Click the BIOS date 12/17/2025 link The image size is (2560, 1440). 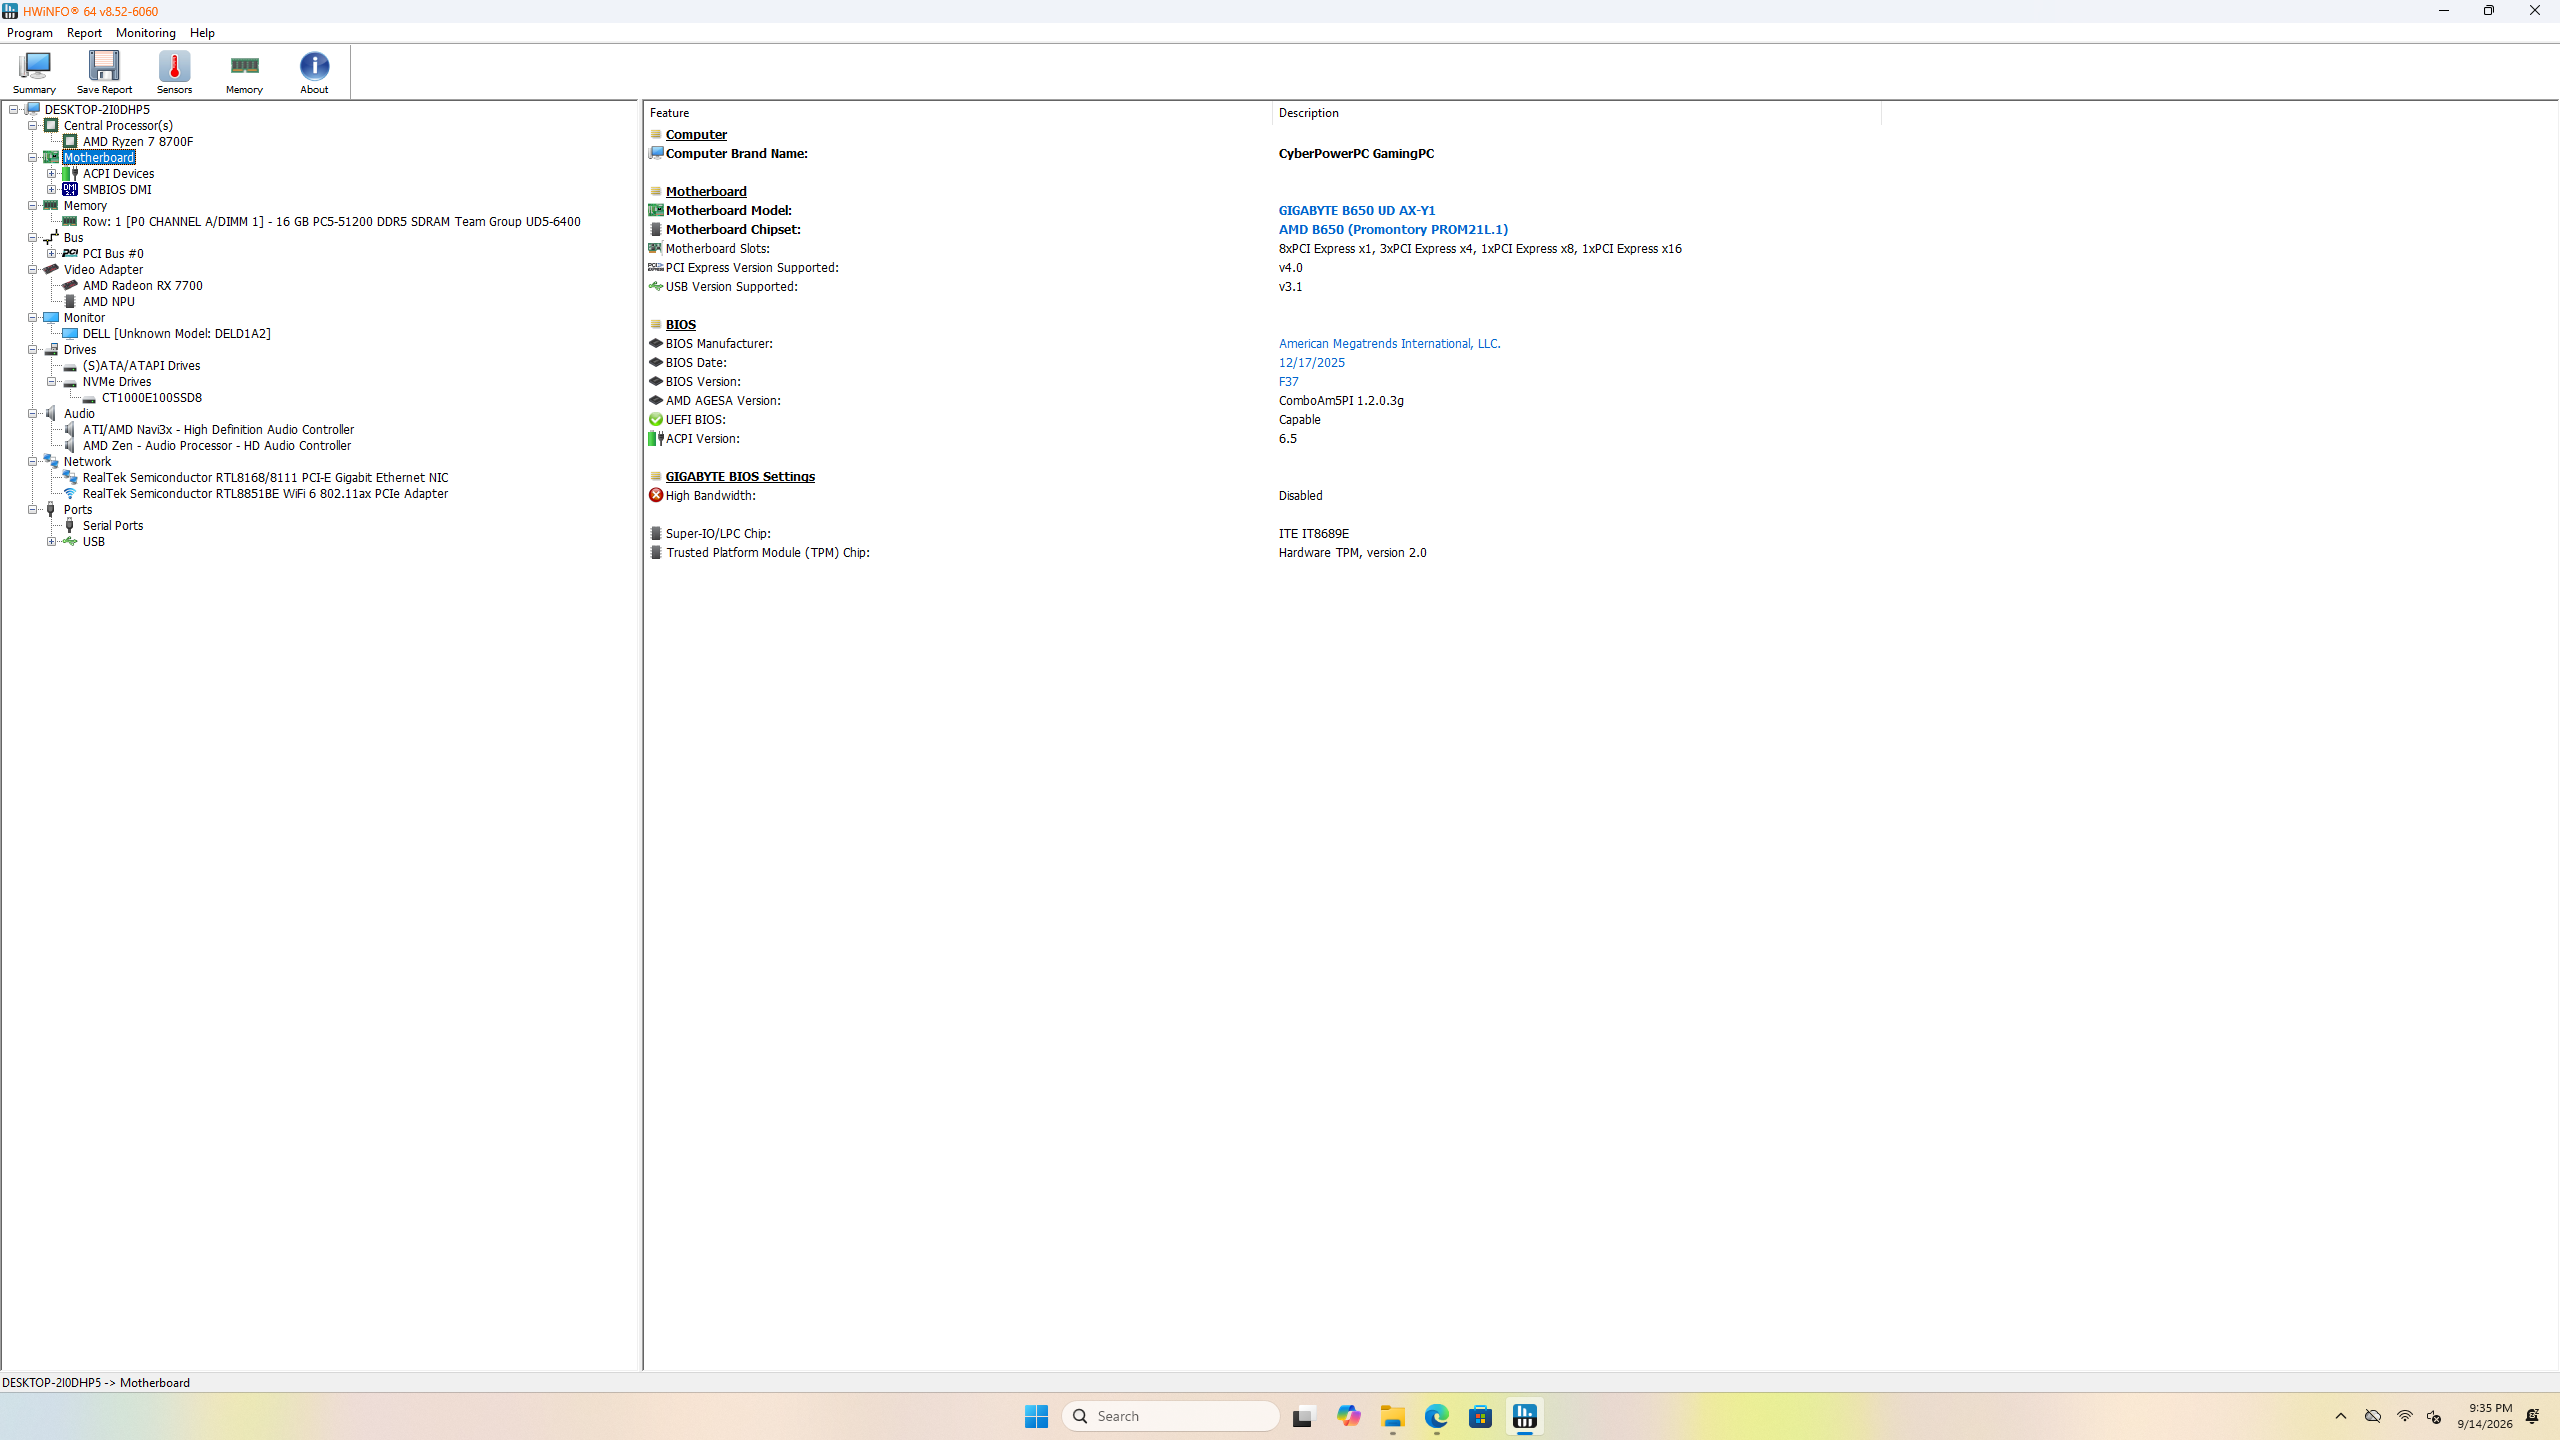(1311, 362)
